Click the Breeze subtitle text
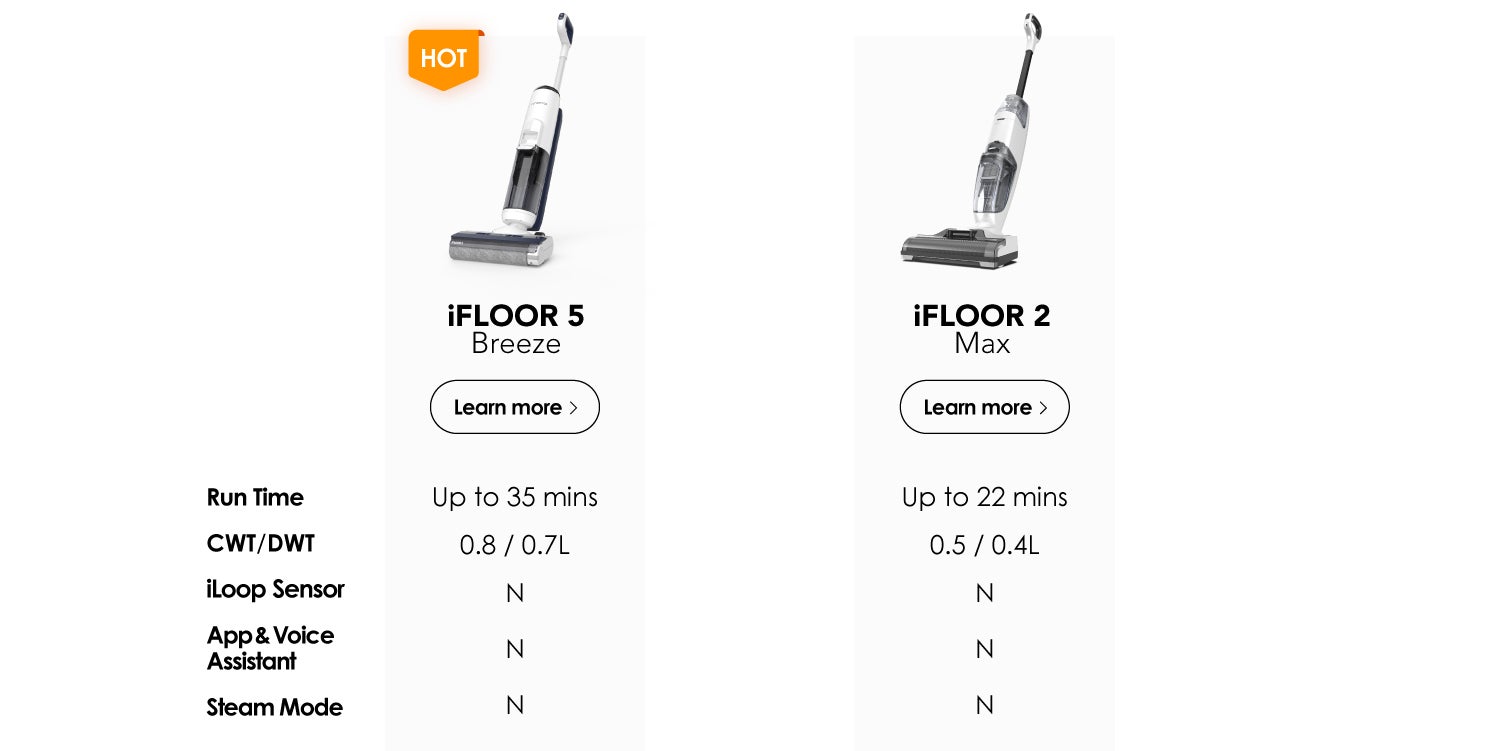This screenshot has width=1500, height=751. coord(516,344)
